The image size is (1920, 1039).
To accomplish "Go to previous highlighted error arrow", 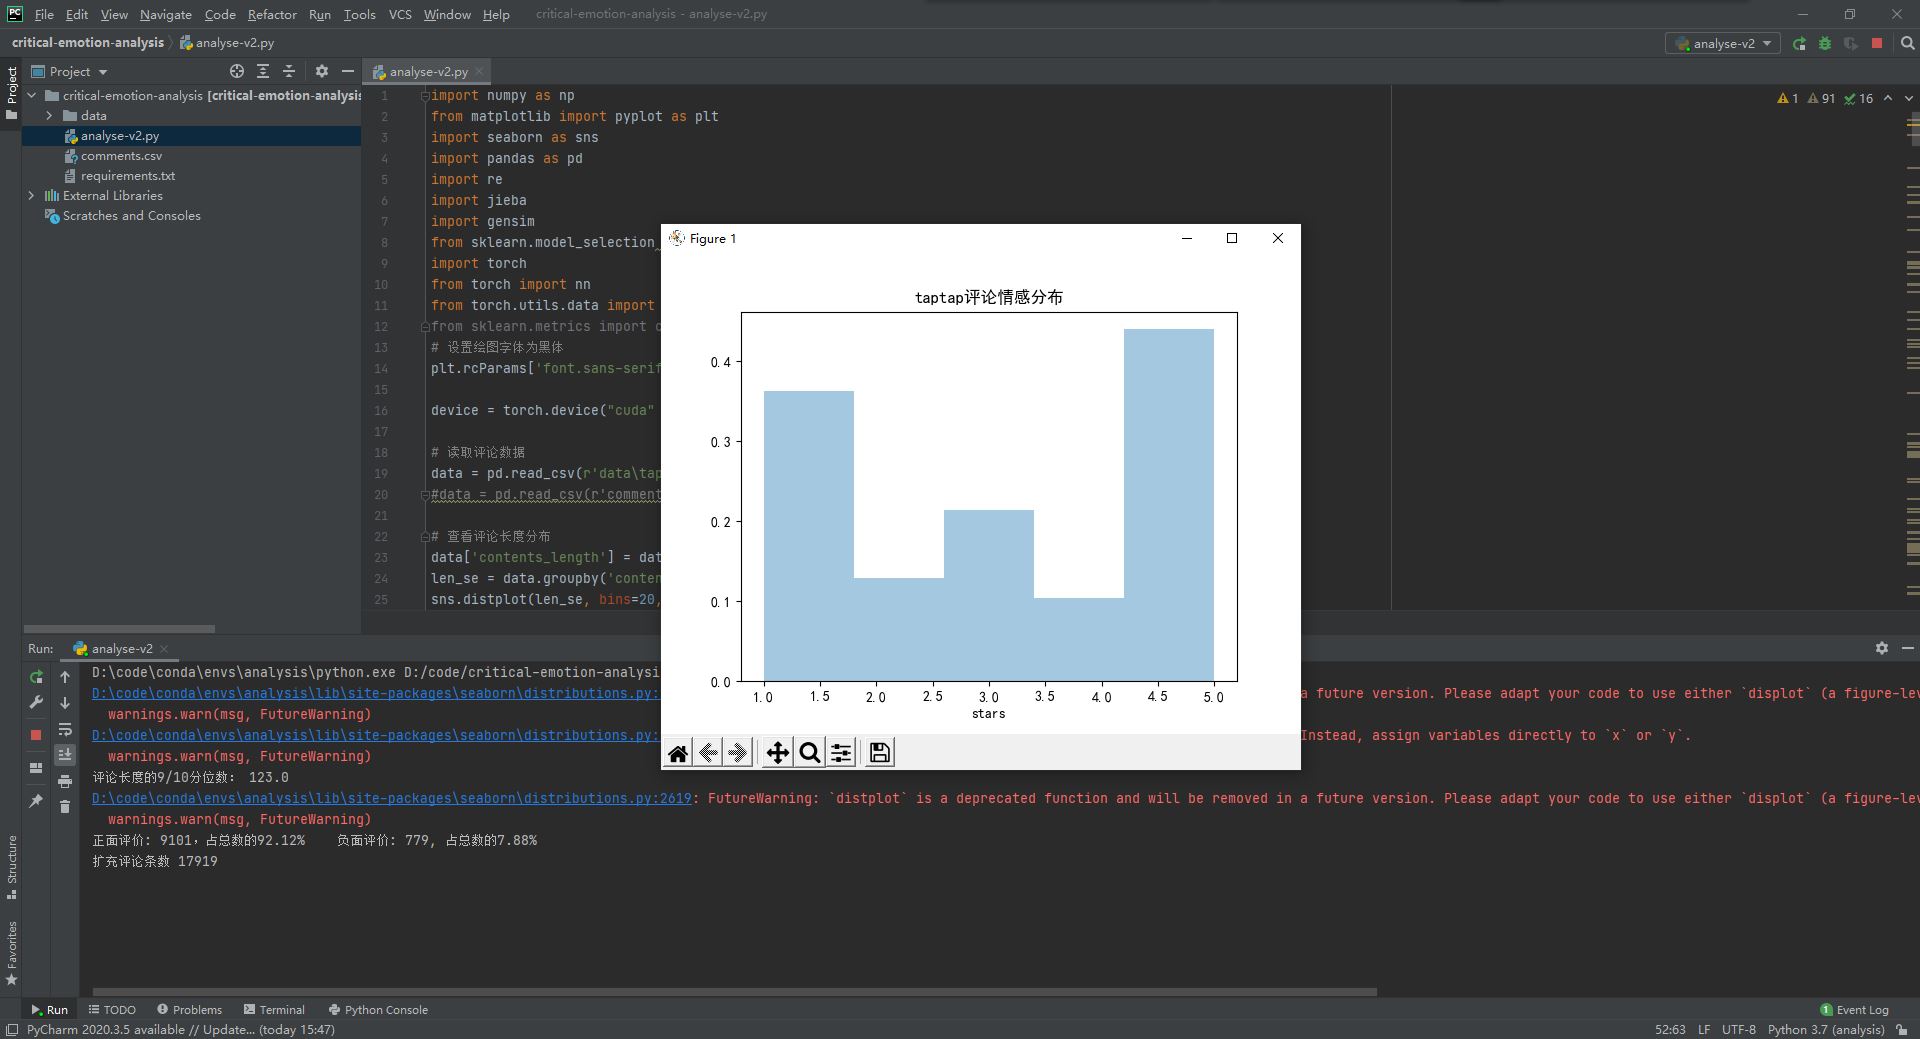I will click(x=1887, y=98).
